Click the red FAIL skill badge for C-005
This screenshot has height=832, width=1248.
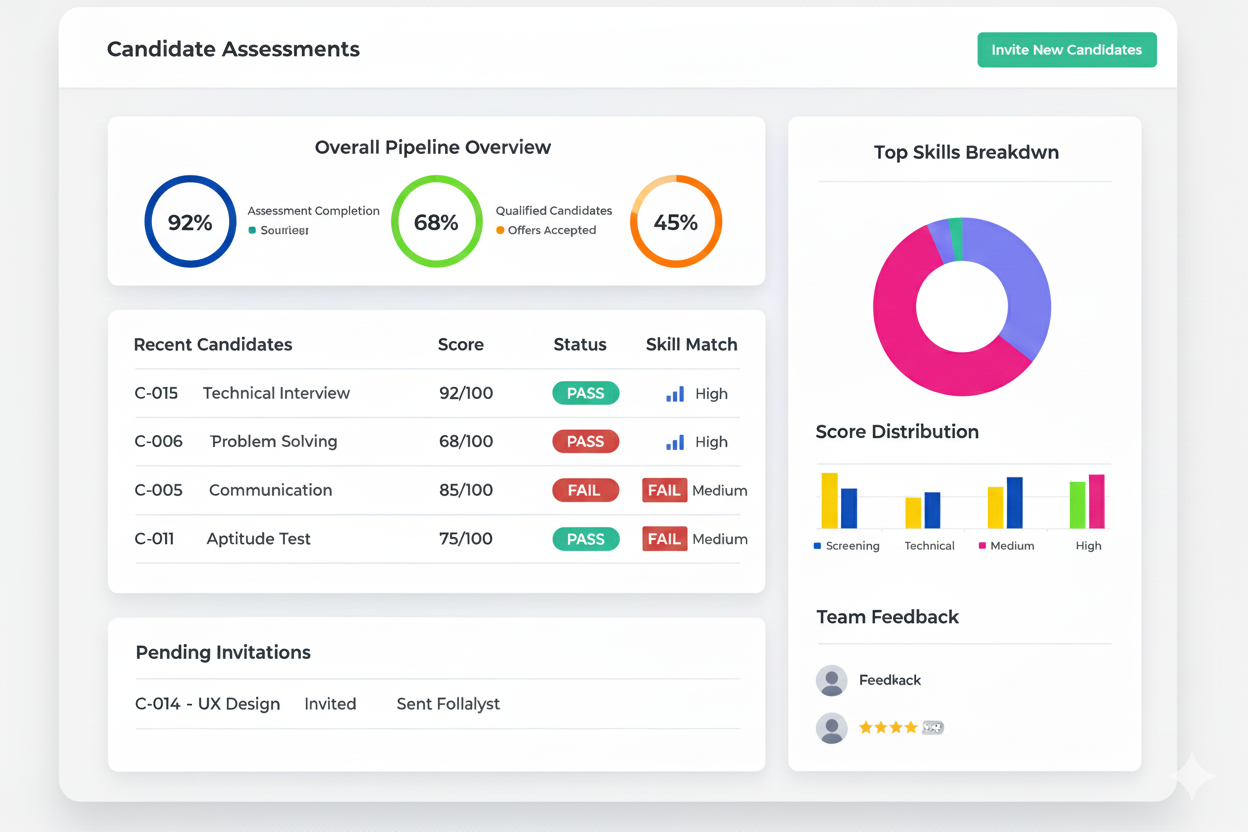pyautogui.click(x=664, y=490)
